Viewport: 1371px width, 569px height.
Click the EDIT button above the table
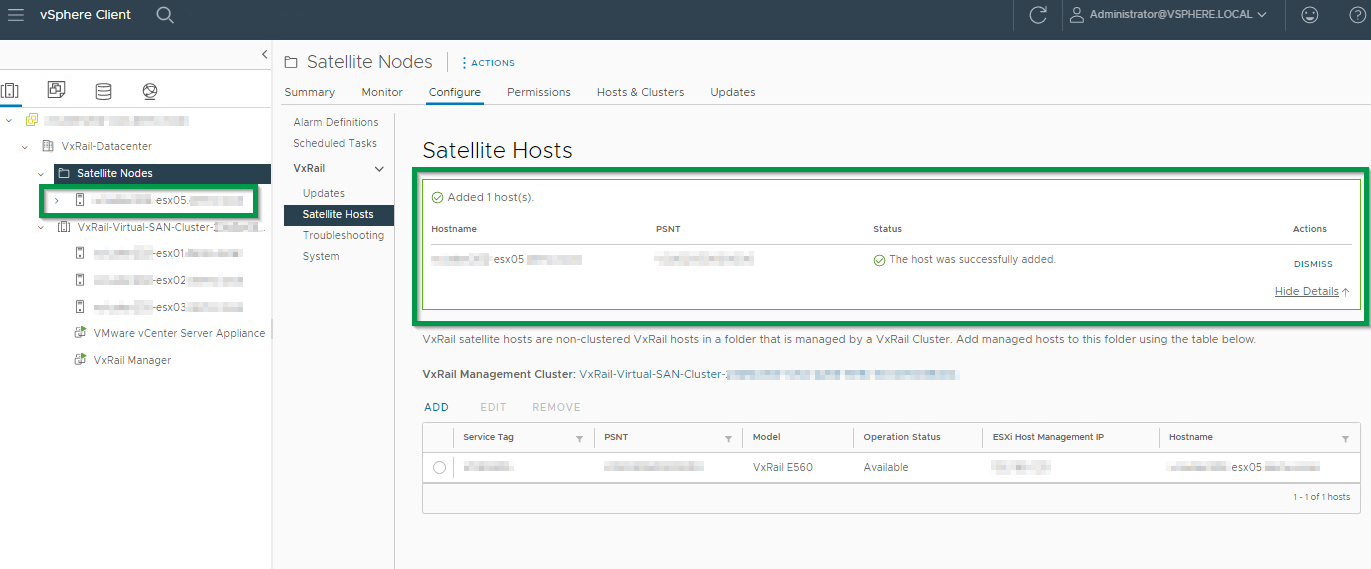[493, 407]
